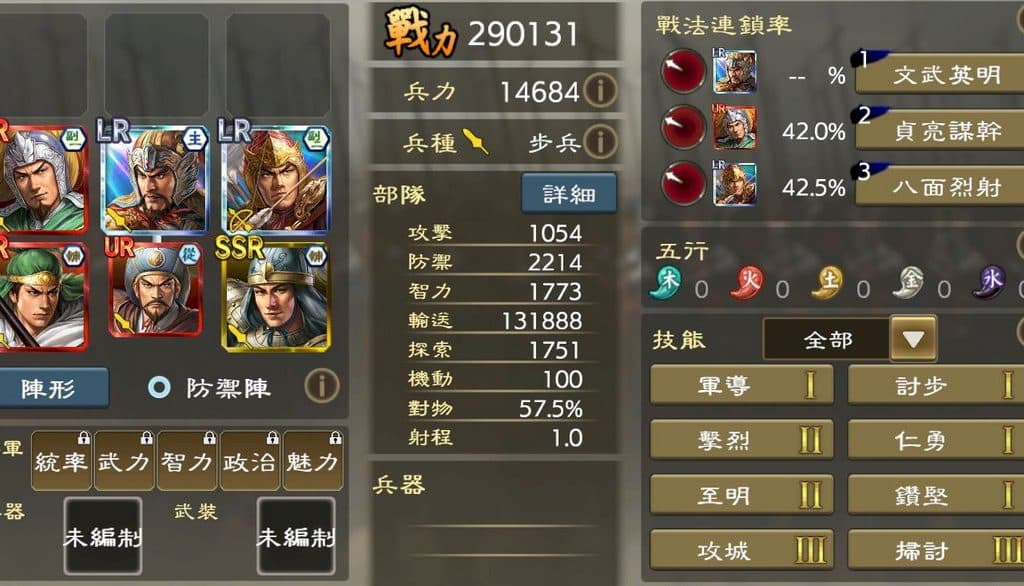Select the 火 fire element icon
This screenshot has width=1024, height=586.
(748, 282)
